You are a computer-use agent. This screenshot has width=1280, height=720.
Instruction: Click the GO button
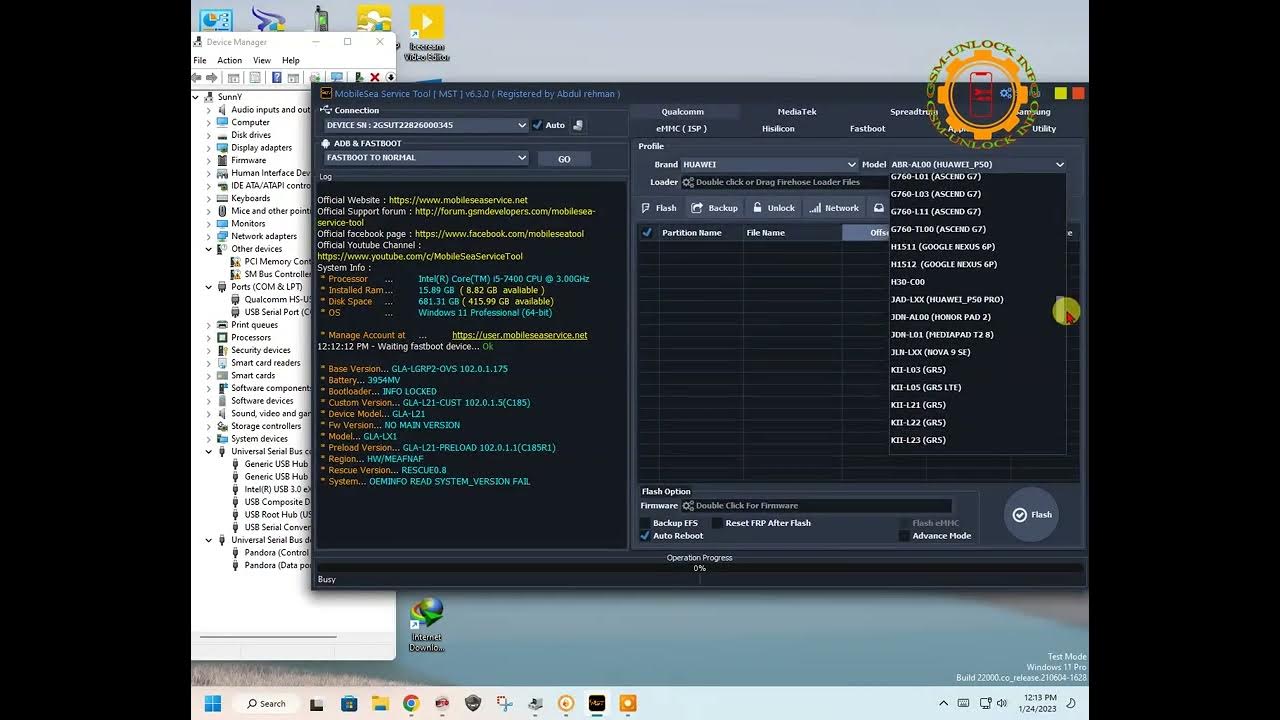click(x=564, y=159)
